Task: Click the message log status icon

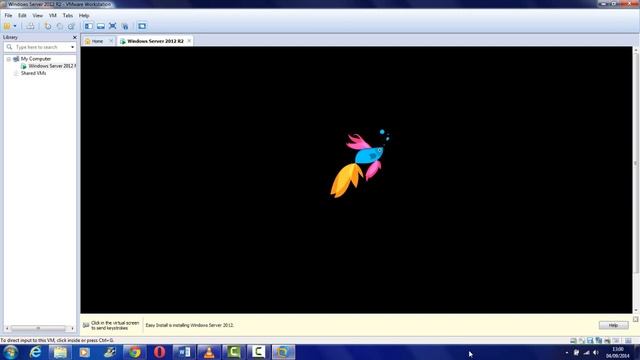Action: coord(628,340)
